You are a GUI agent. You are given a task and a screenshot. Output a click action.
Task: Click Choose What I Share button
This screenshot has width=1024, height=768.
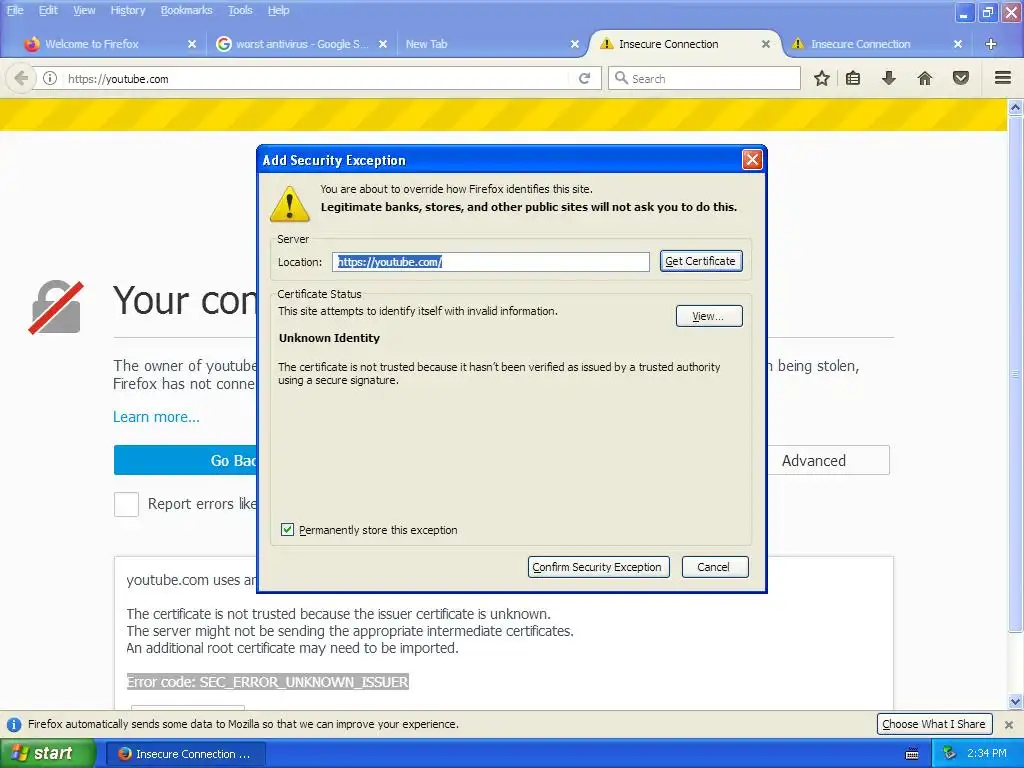[934, 724]
